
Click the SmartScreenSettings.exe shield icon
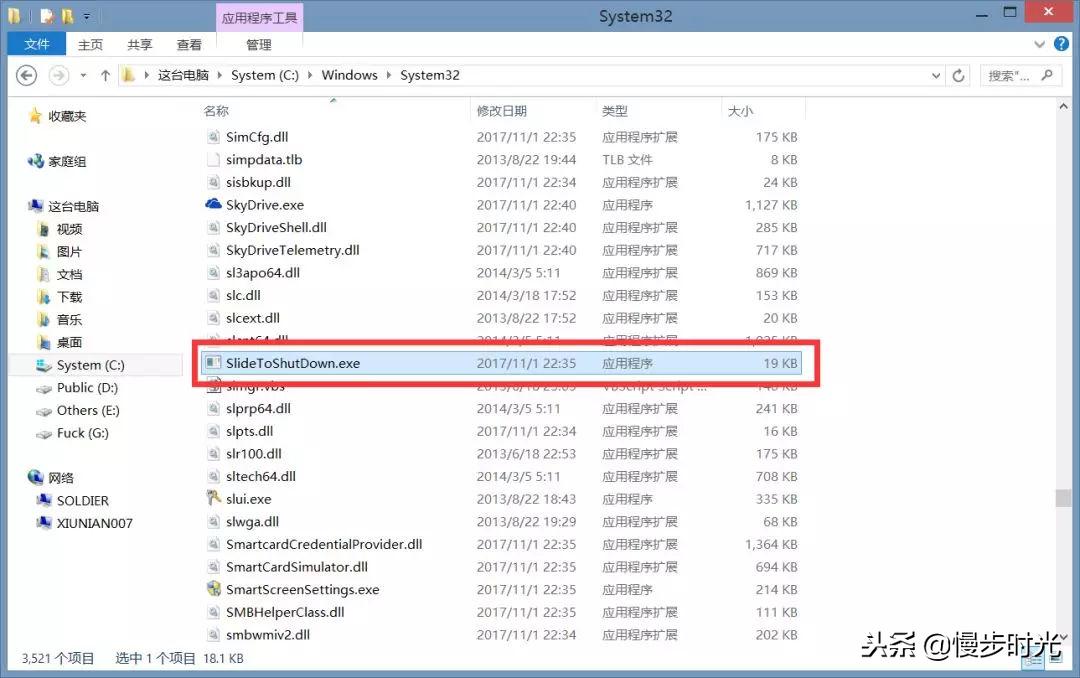(213, 590)
